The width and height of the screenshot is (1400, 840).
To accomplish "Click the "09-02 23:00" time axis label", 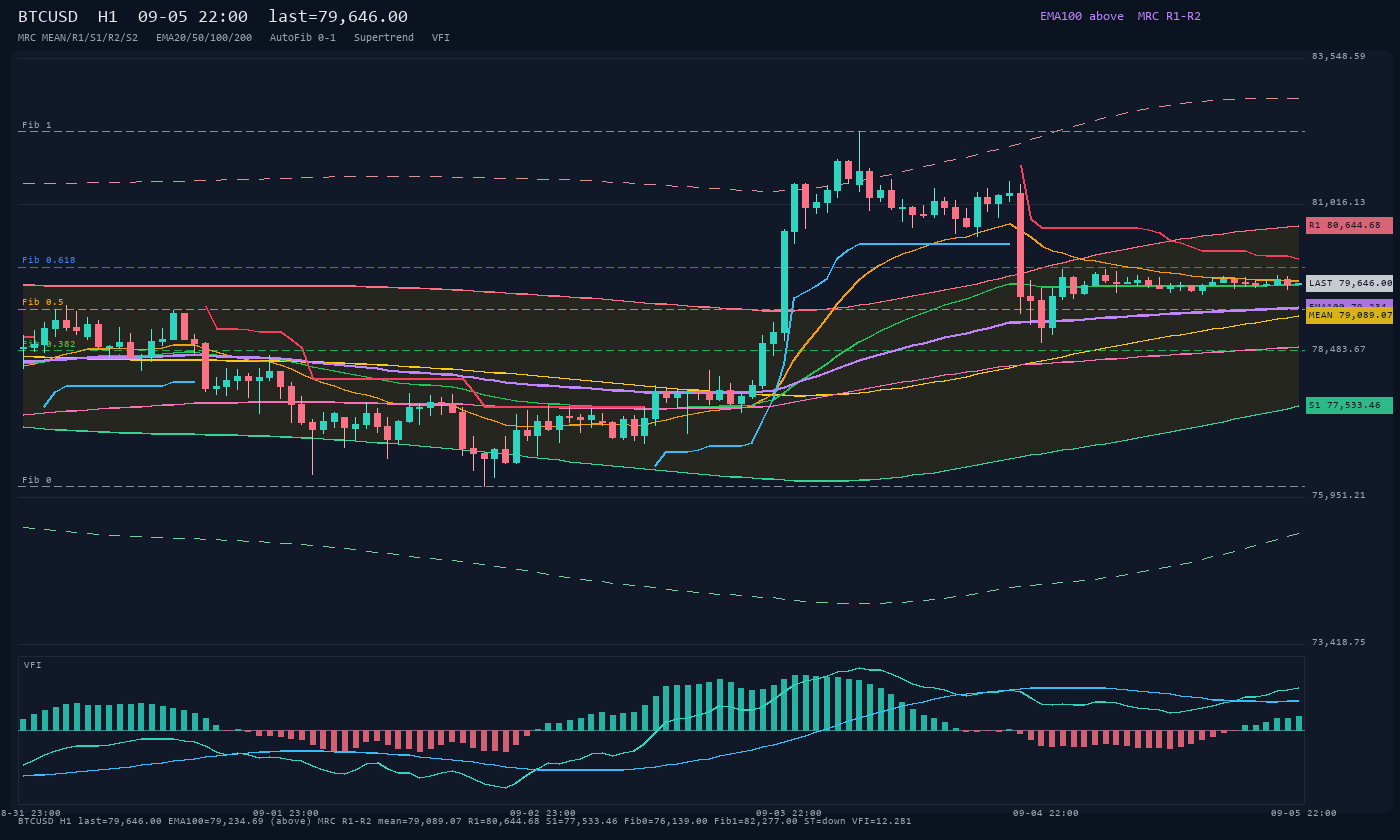I will point(543,813).
